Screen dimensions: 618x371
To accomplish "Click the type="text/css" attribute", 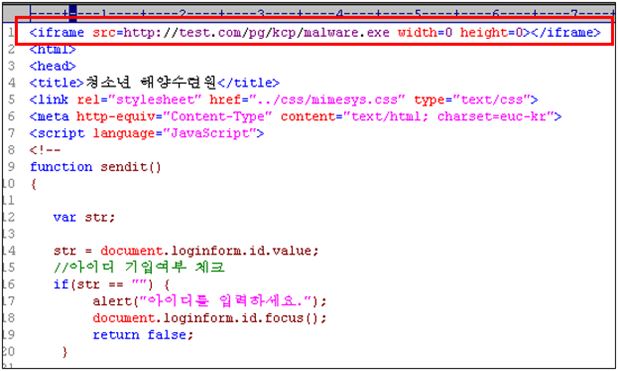I will pos(472,99).
